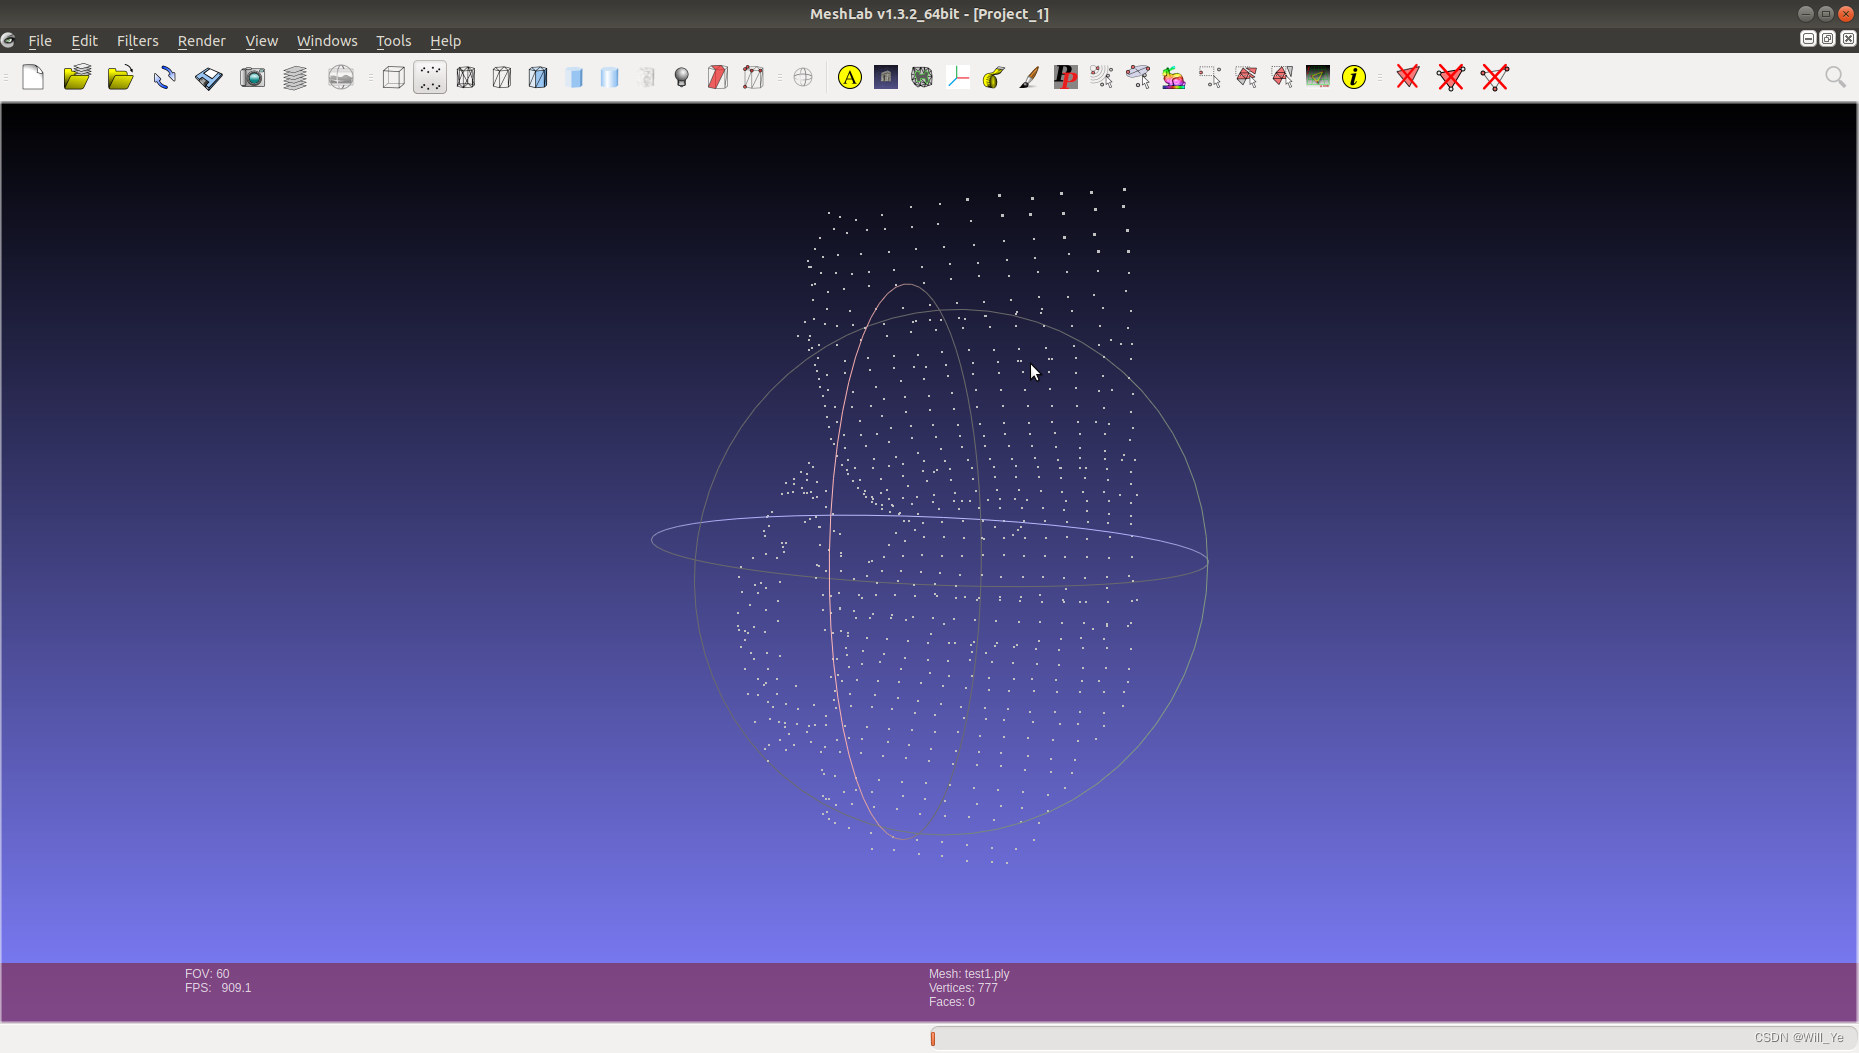Import a mesh file
The height and width of the screenshot is (1053, 1859).
(121, 77)
